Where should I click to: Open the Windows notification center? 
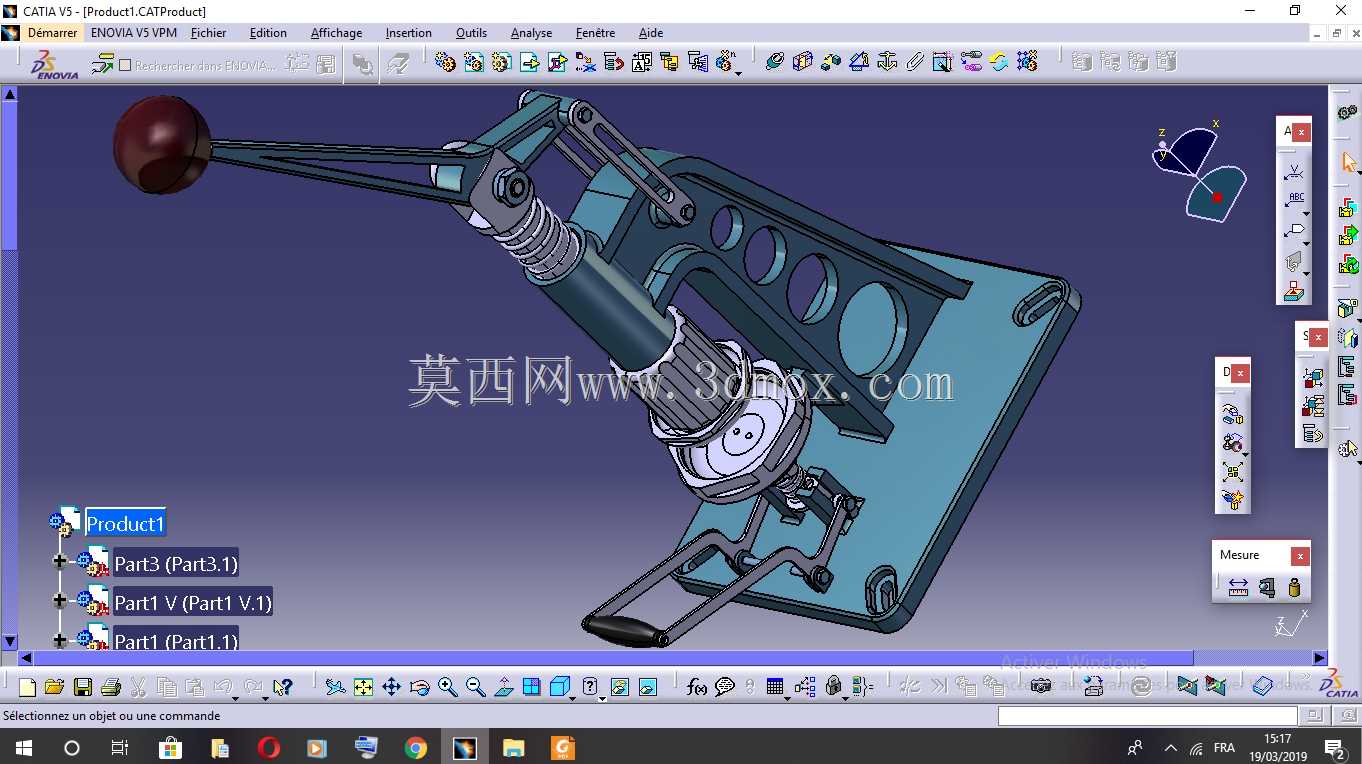point(1334,747)
